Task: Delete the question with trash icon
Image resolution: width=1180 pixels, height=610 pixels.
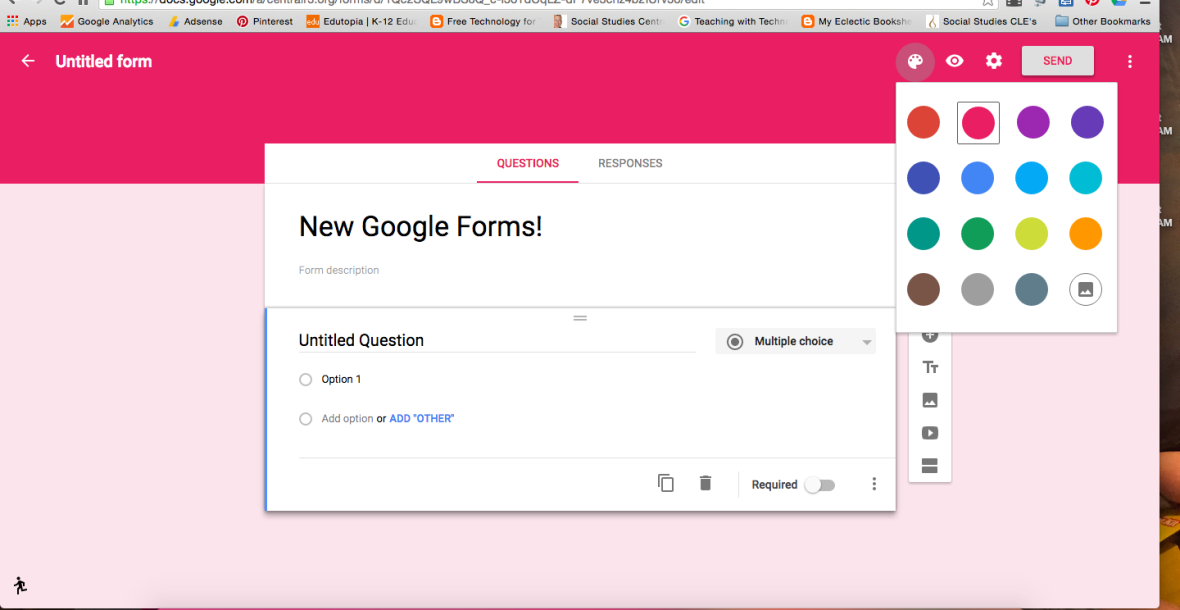Action: pyautogui.click(x=705, y=483)
